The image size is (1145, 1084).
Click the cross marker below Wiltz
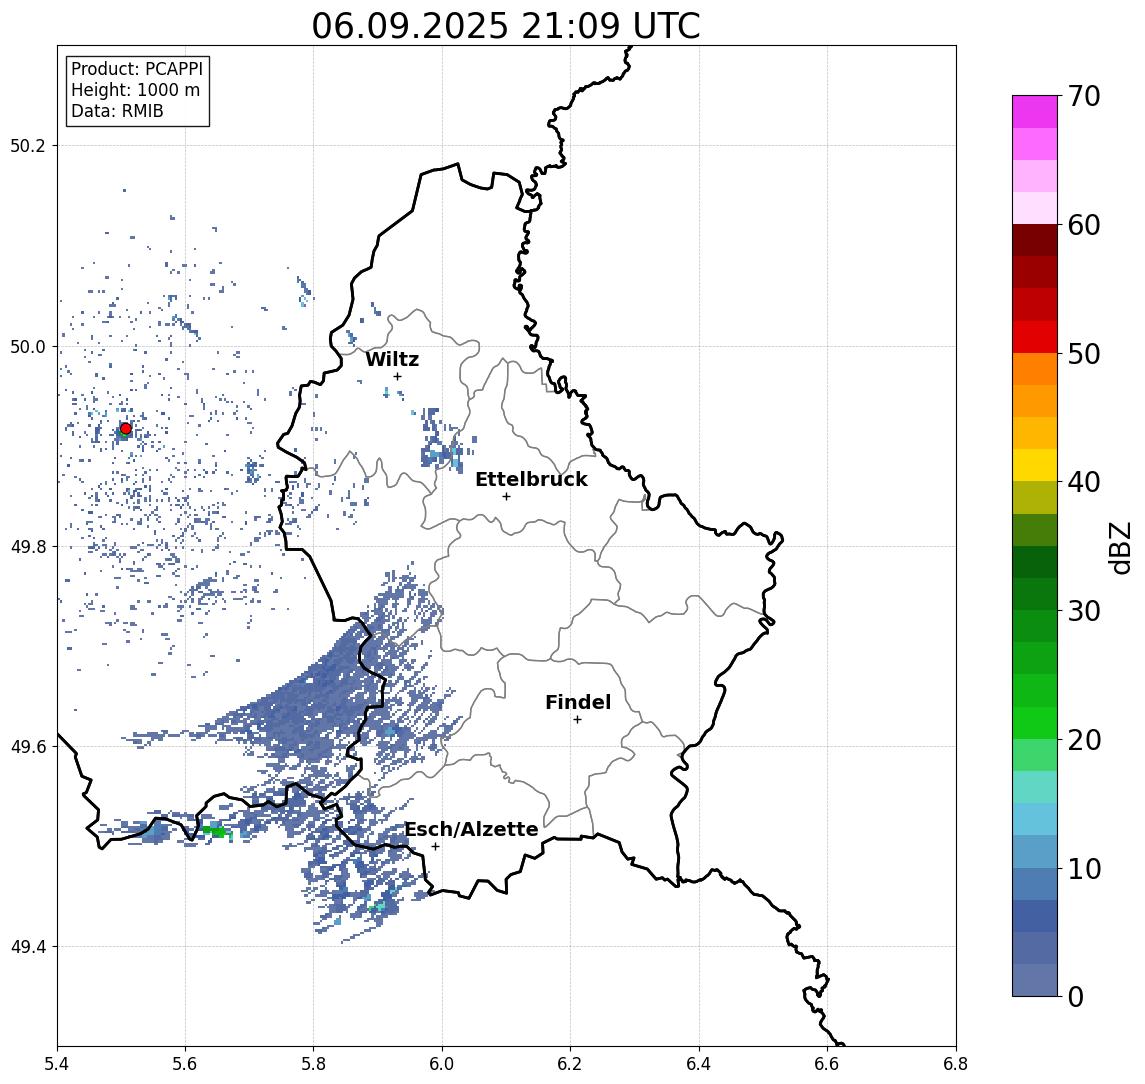point(397,376)
